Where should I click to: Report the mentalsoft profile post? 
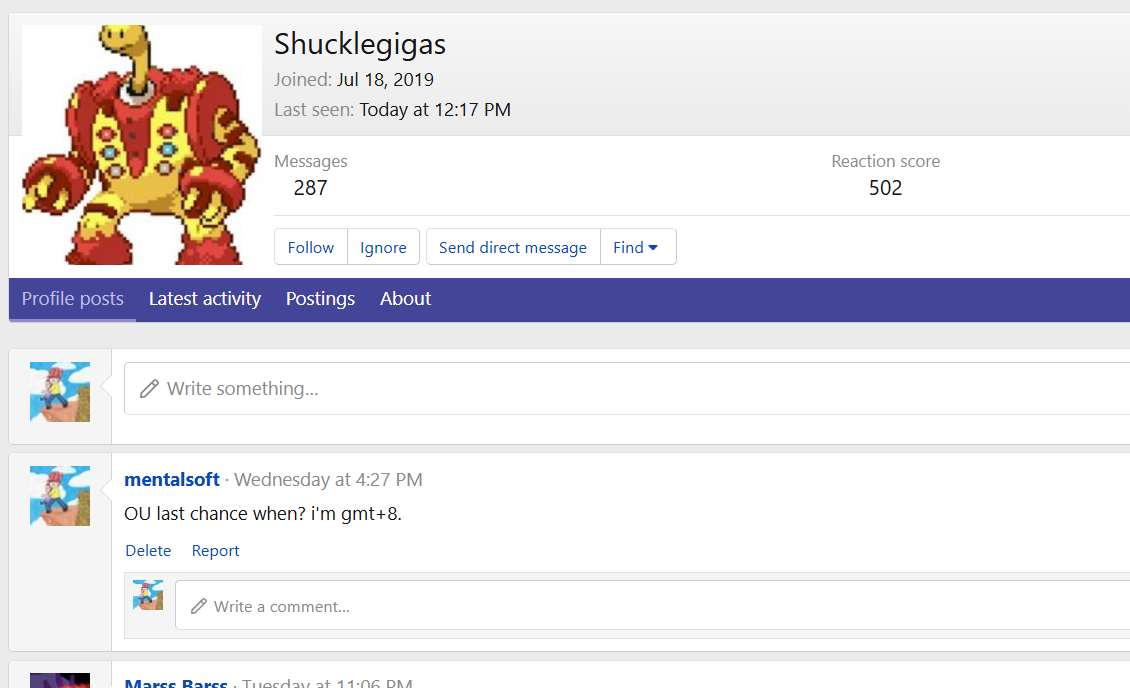click(215, 551)
